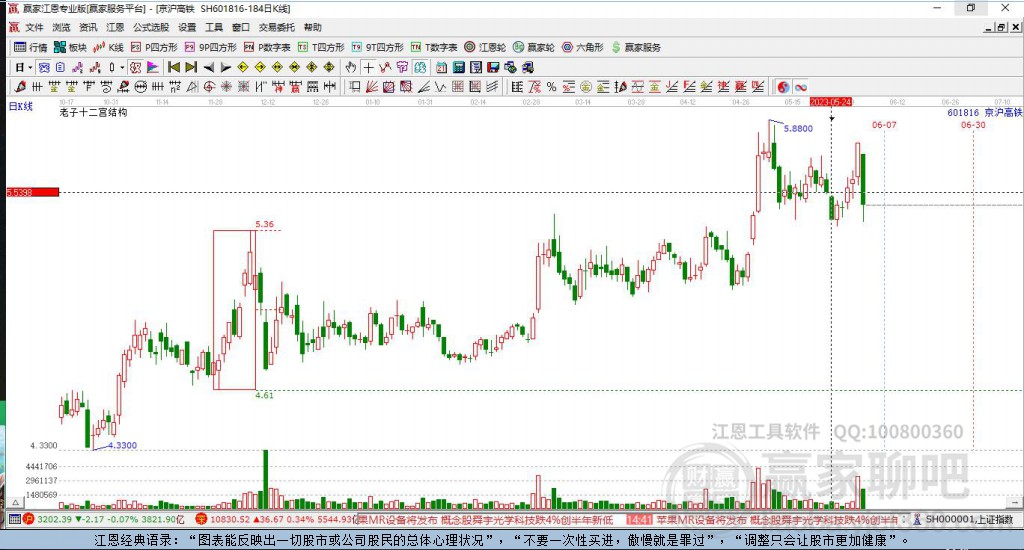Jump to last bar icon
The height and width of the screenshot is (550, 1024).
point(191,67)
